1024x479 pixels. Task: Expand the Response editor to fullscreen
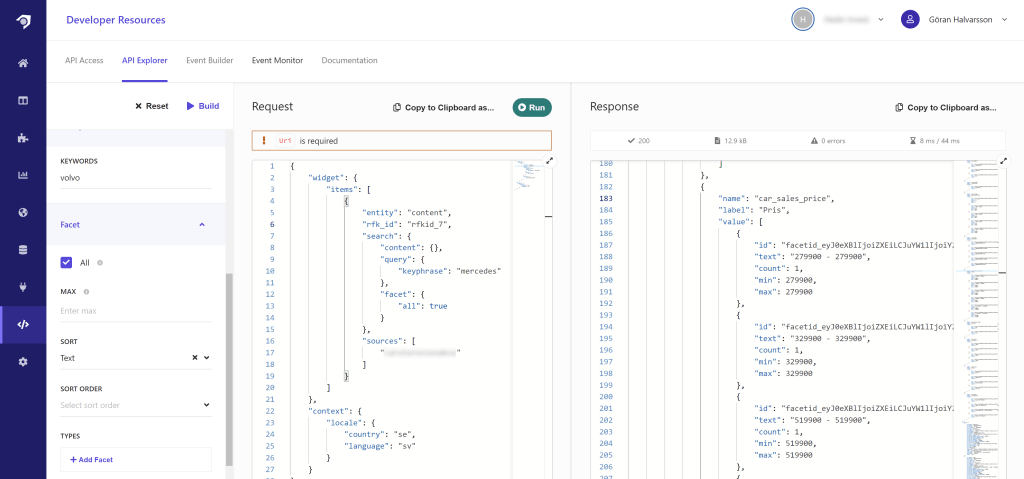[1004, 161]
